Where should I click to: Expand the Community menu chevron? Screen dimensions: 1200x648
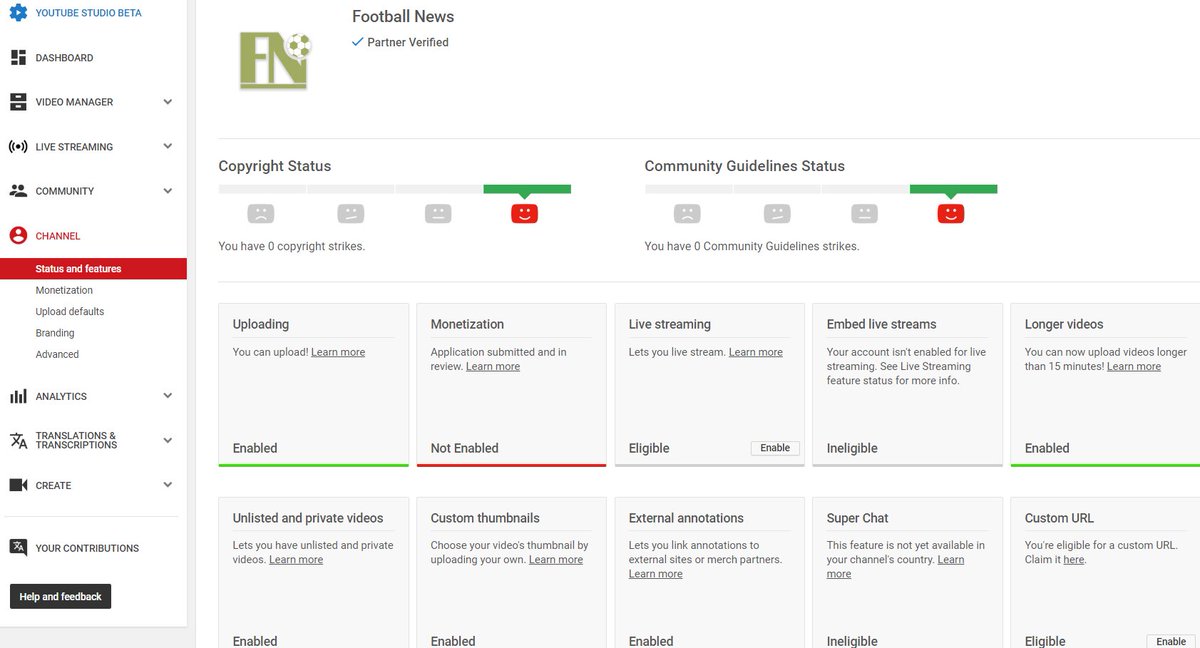168,191
